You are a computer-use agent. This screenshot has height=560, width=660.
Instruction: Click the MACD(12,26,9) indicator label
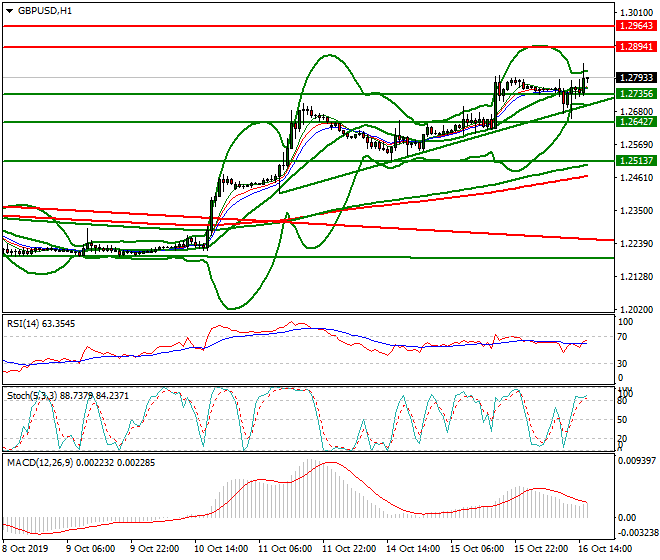[x=81, y=463]
